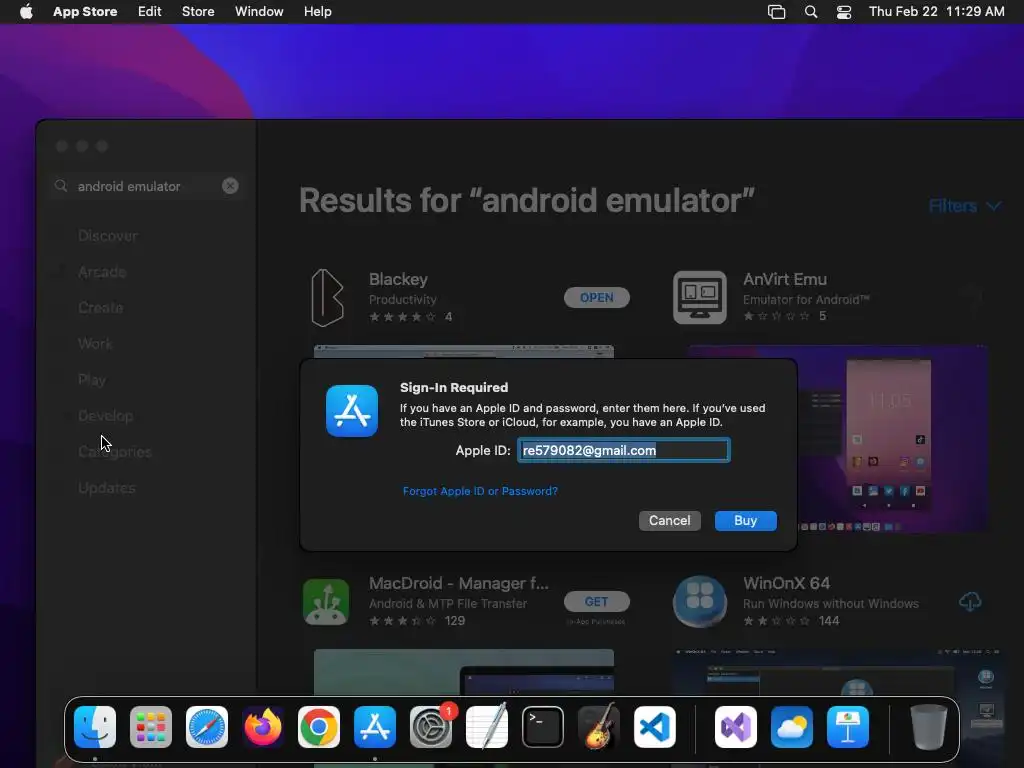The image size is (1024, 768).
Task: Click the AnVirt Emu app title
Action: (785, 280)
